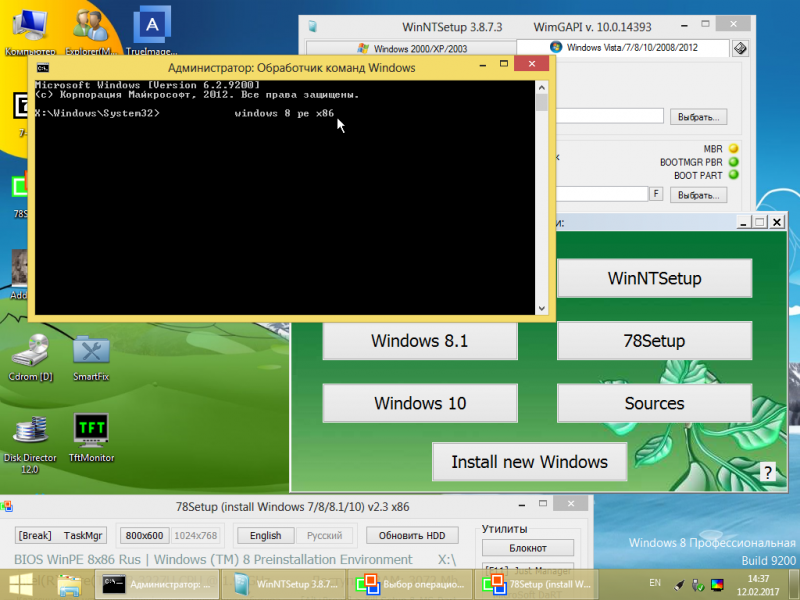Click the X:\Windows\System32> prompt text

(x=97, y=113)
